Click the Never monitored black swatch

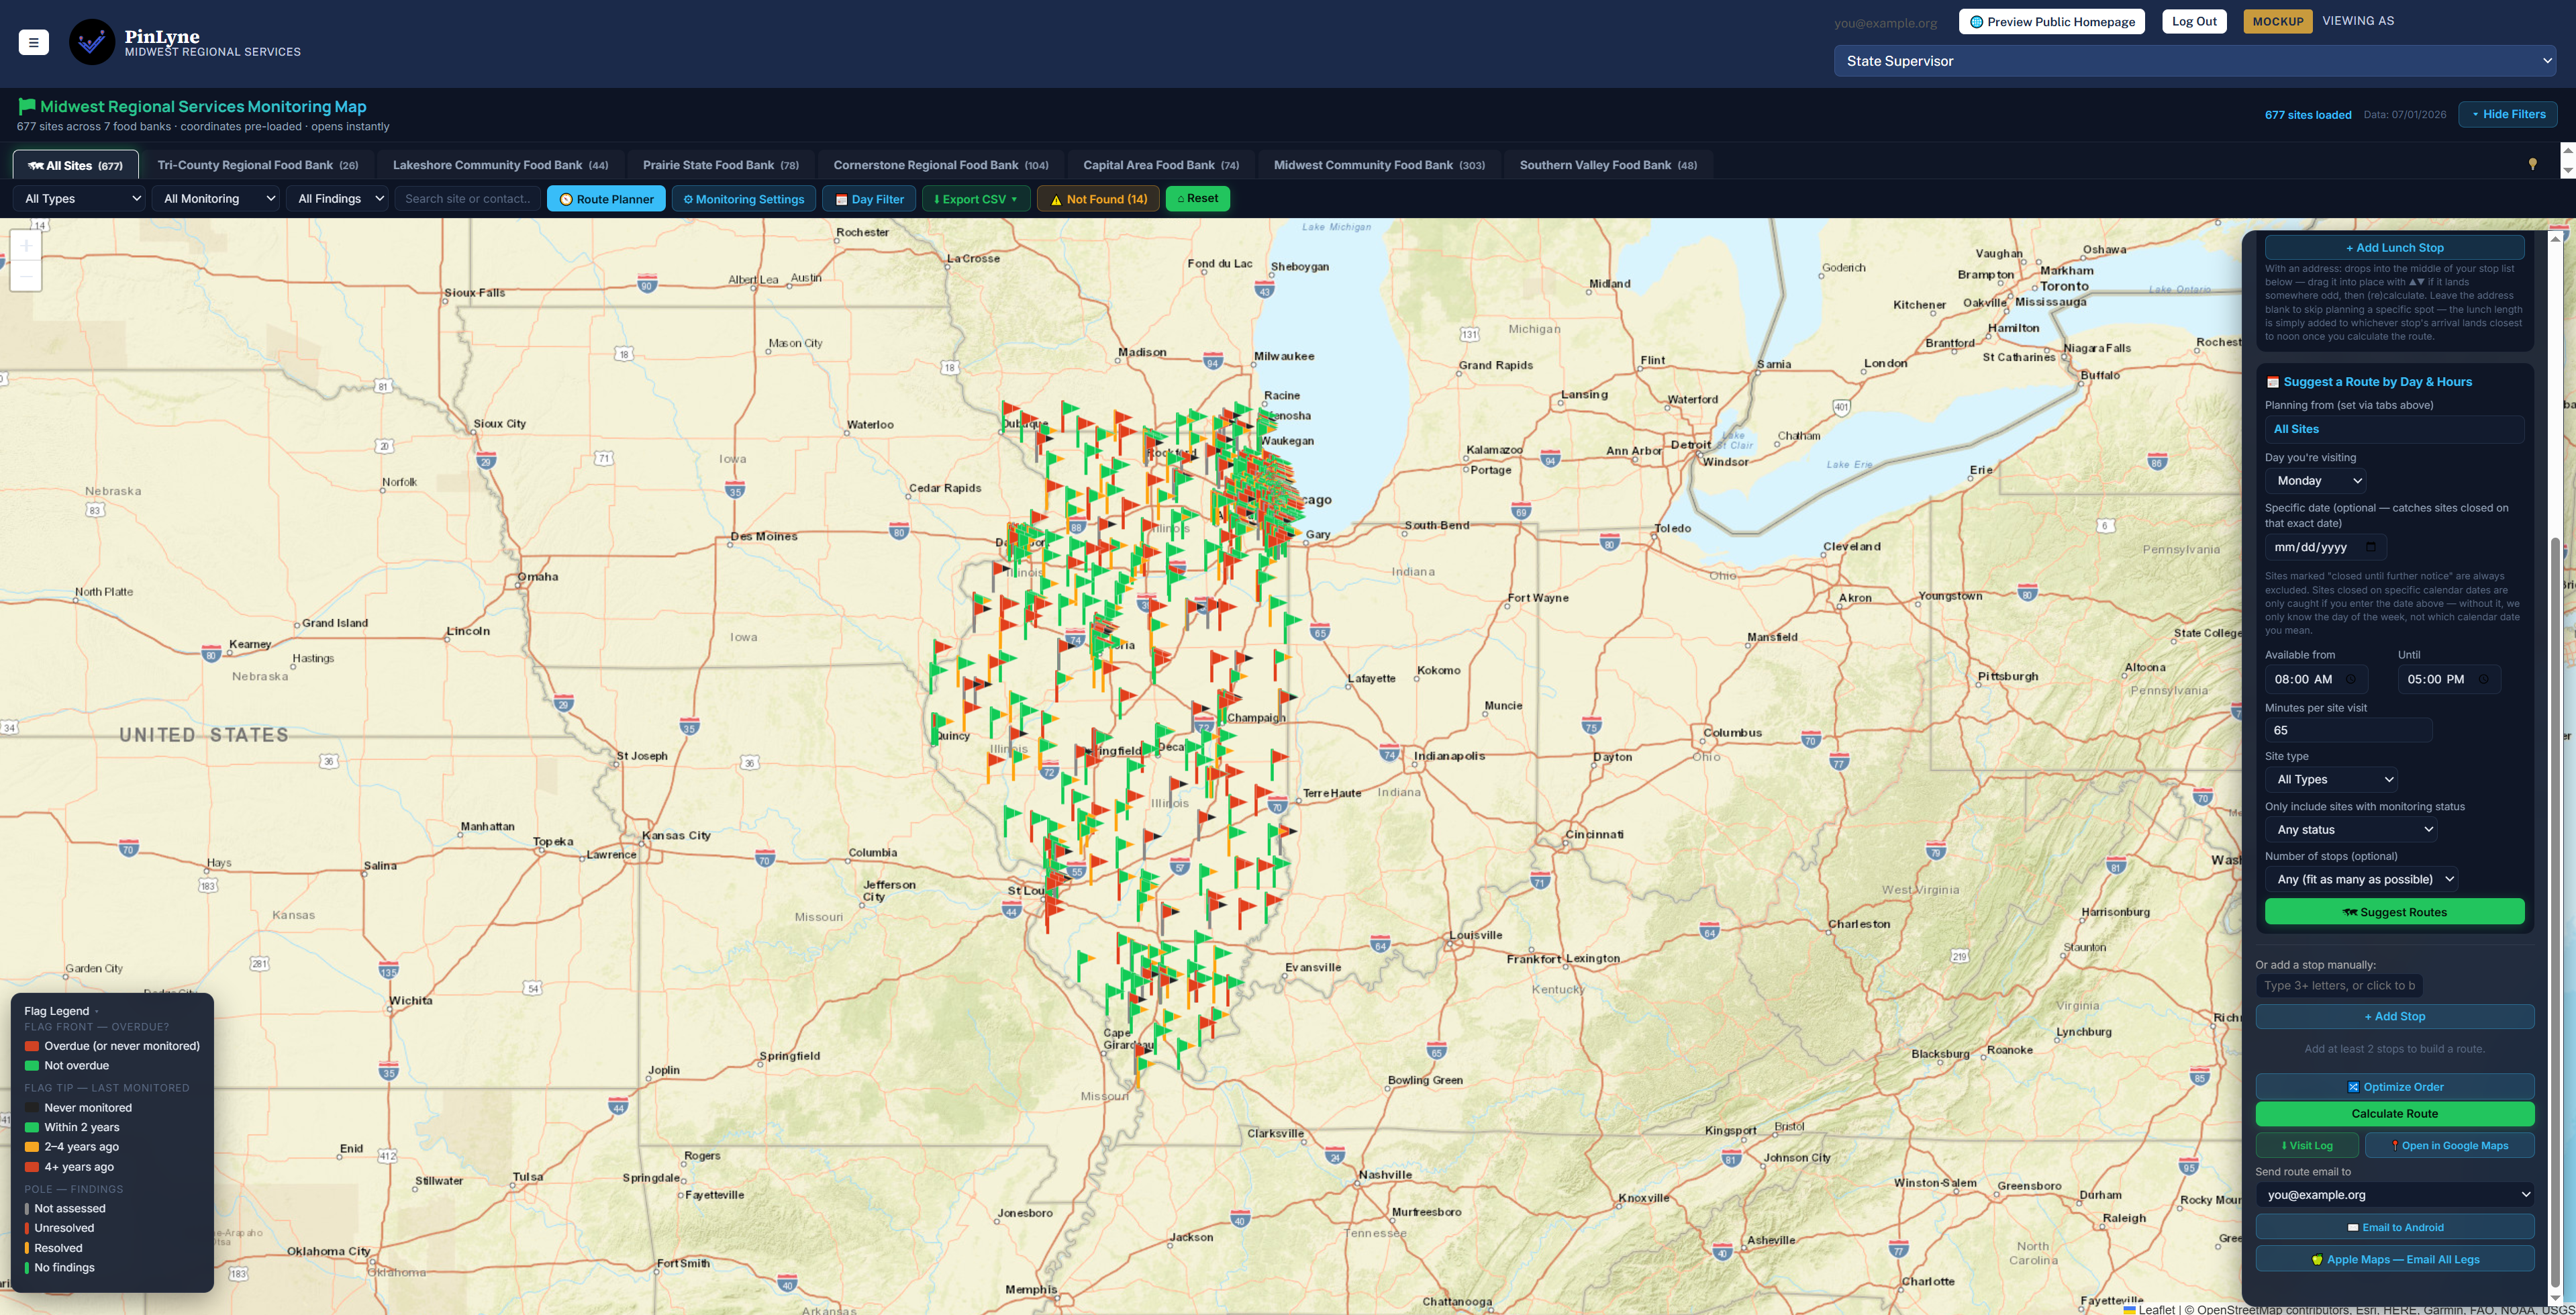point(32,1107)
